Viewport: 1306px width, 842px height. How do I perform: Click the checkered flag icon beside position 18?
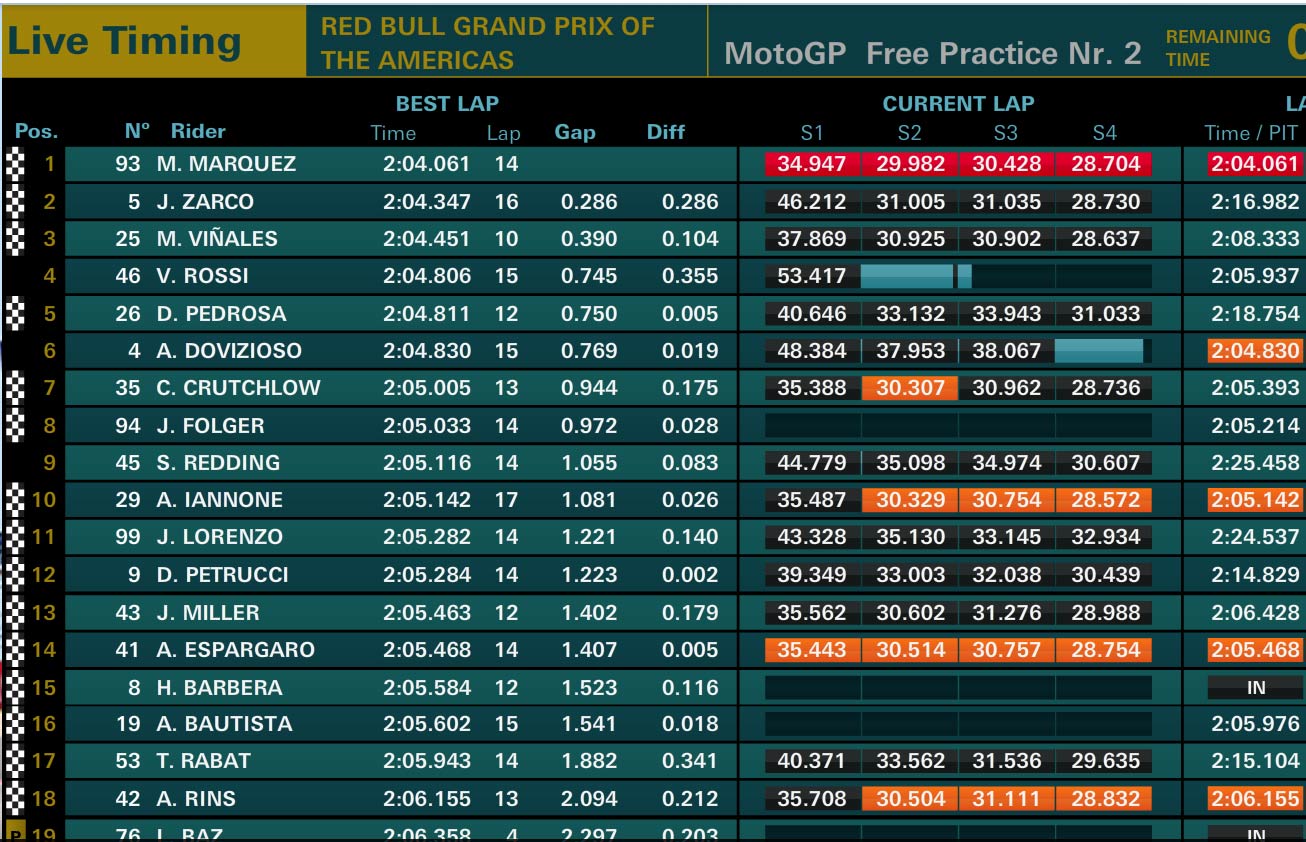pos(15,799)
